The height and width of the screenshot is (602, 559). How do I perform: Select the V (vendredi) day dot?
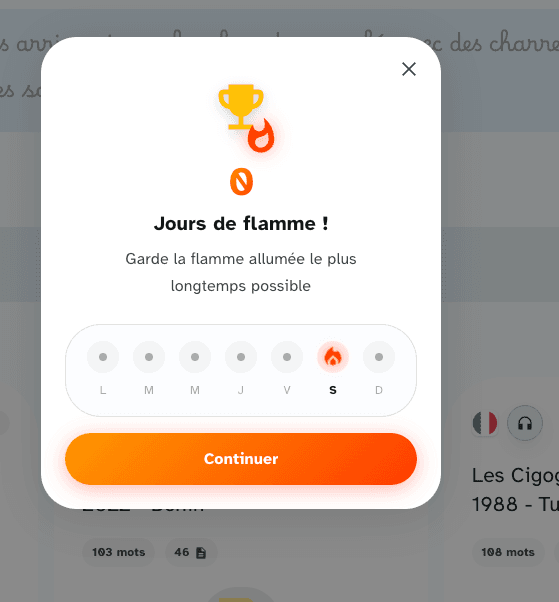287,357
